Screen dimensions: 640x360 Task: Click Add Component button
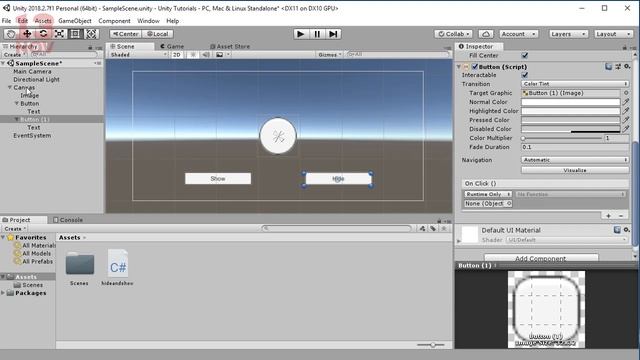point(541,258)
